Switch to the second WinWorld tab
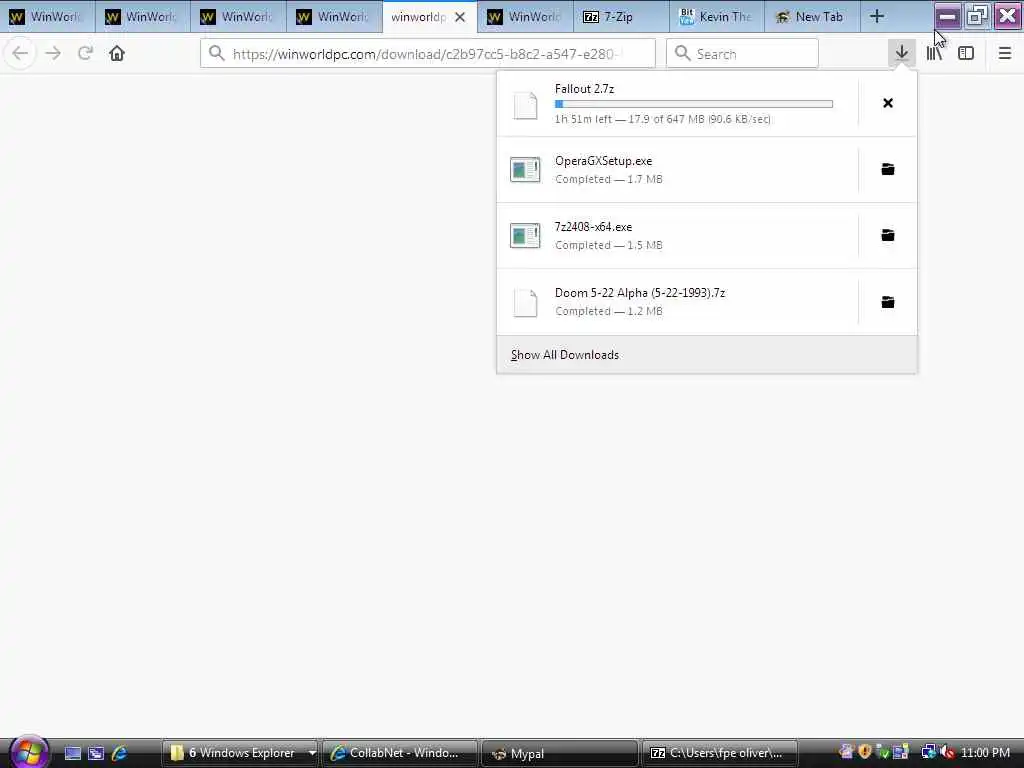Screen dimensions: 1024x768 point(143,16)
